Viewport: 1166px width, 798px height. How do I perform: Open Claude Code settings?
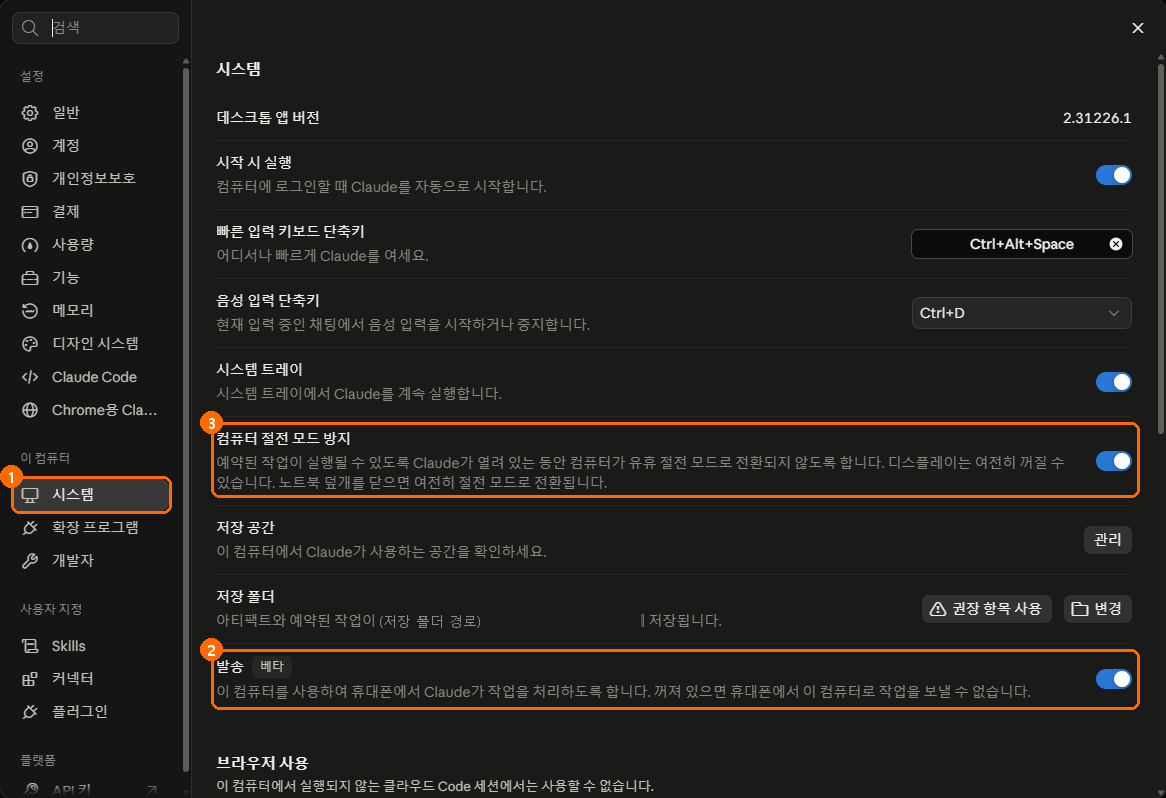[x=91, y=377]
